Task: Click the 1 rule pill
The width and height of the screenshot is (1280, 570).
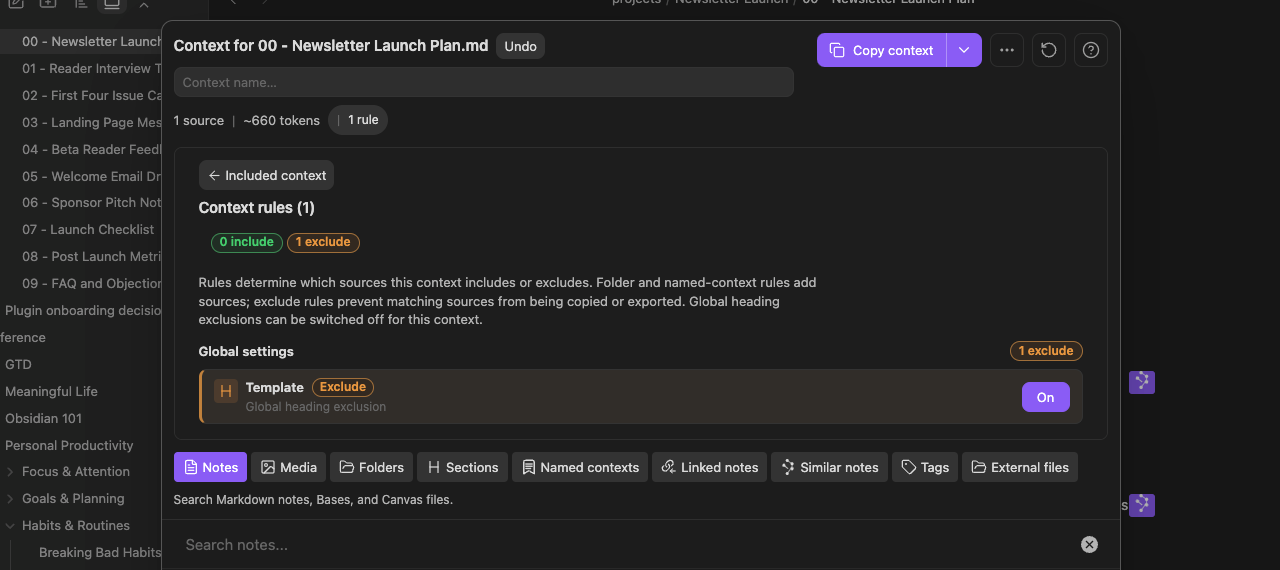Action: (358, 120)
